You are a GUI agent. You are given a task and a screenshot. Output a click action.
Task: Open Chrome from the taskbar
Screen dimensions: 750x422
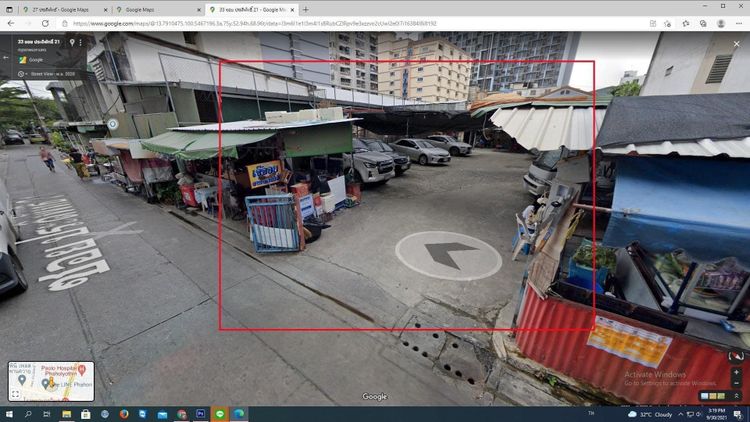click(x=181, y=414)
